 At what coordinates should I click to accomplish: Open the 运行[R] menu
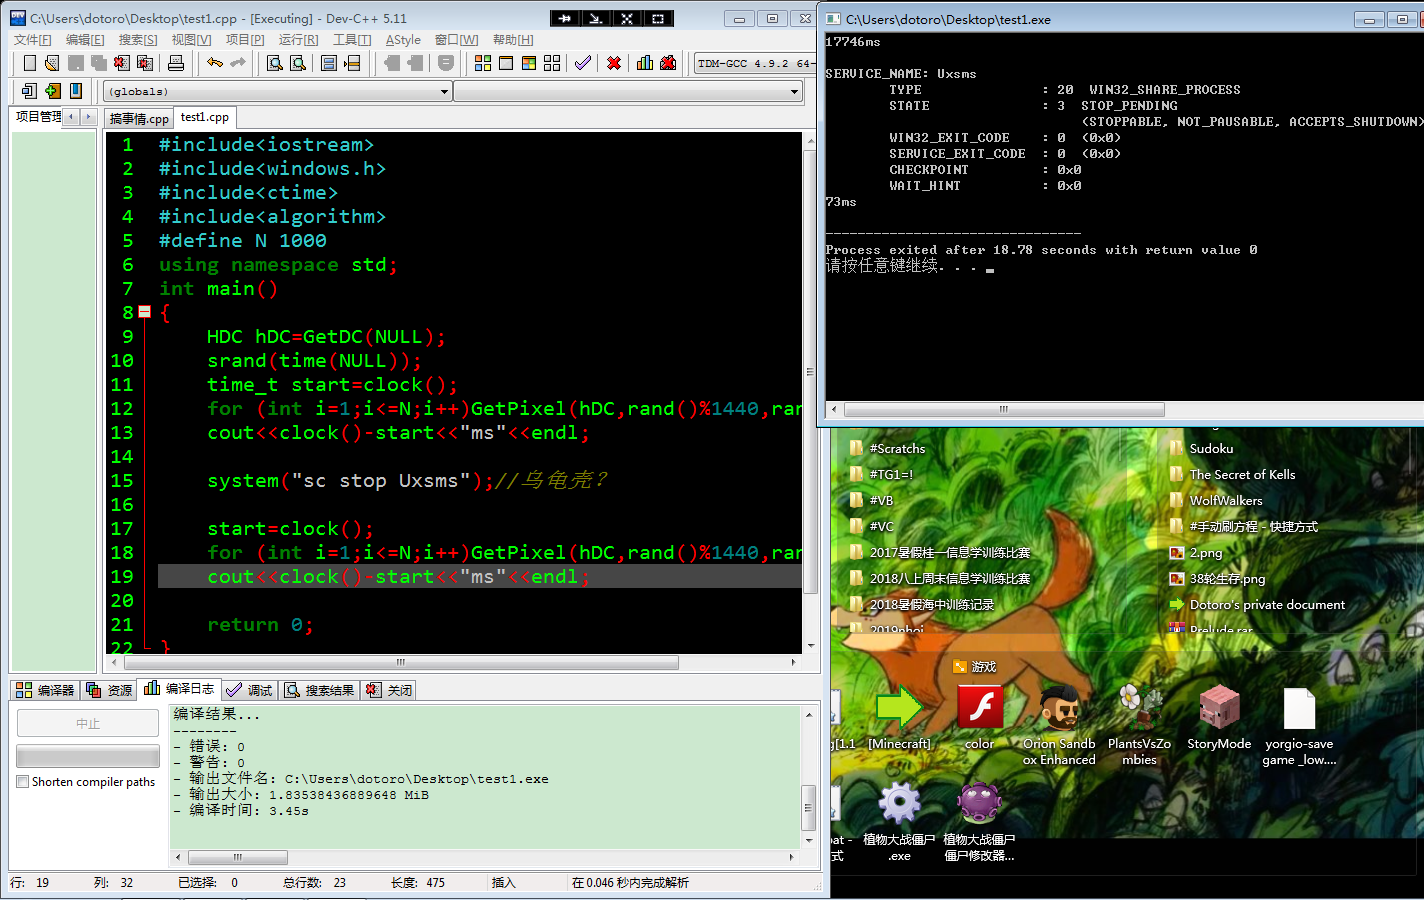(x=298, y=40)
